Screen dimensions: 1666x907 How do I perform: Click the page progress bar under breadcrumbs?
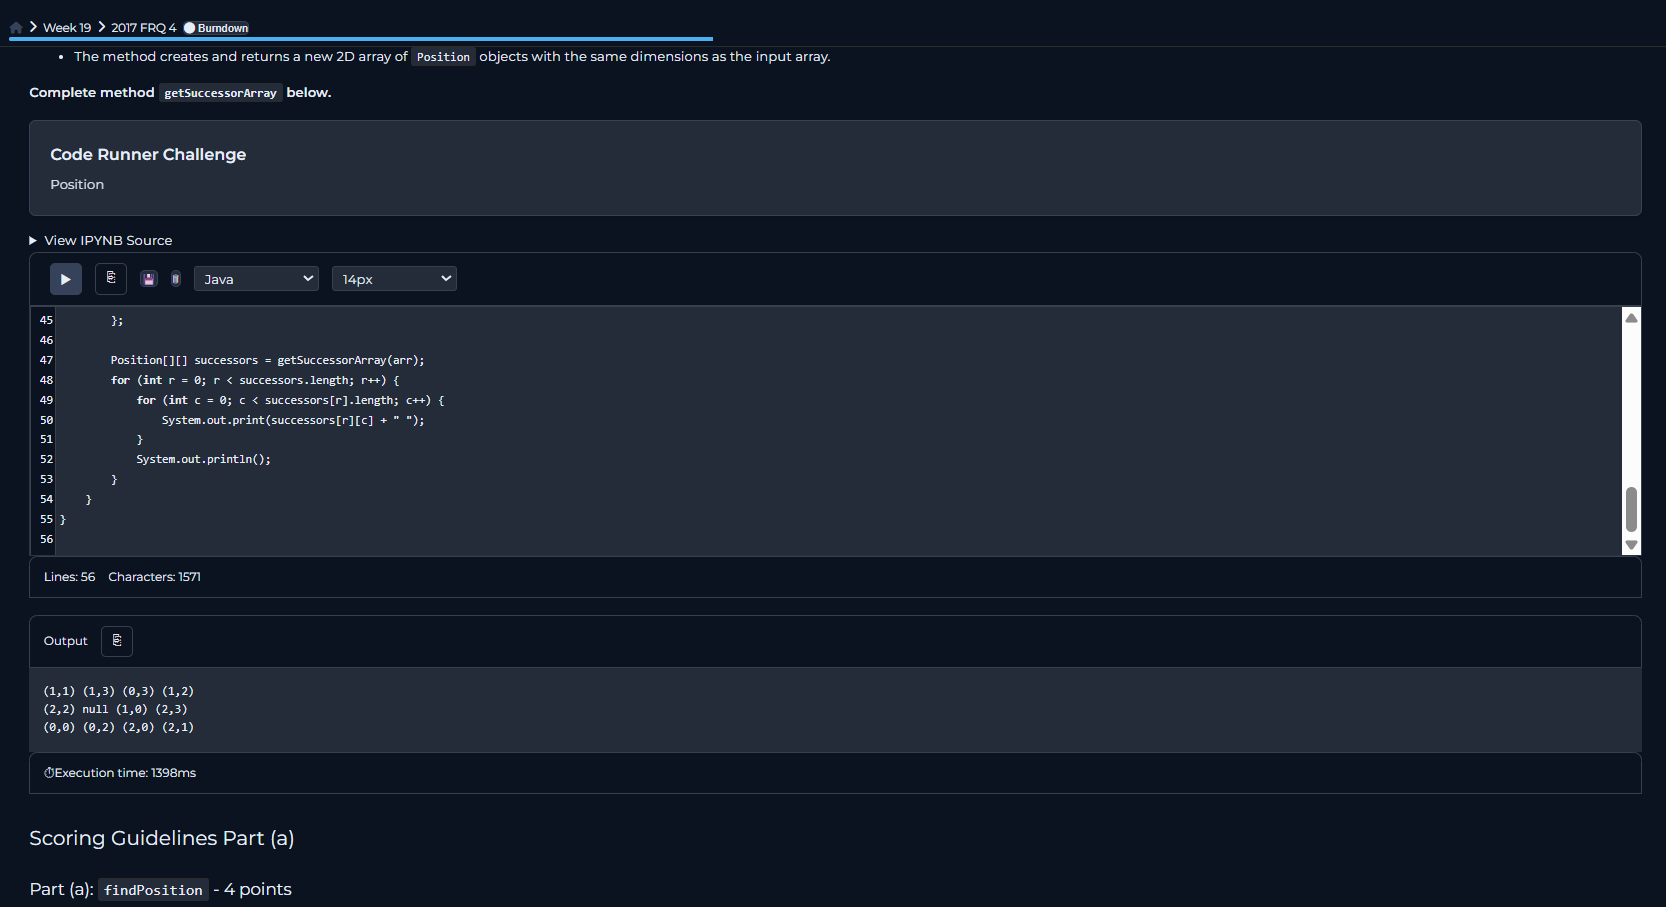coord(360,39)
